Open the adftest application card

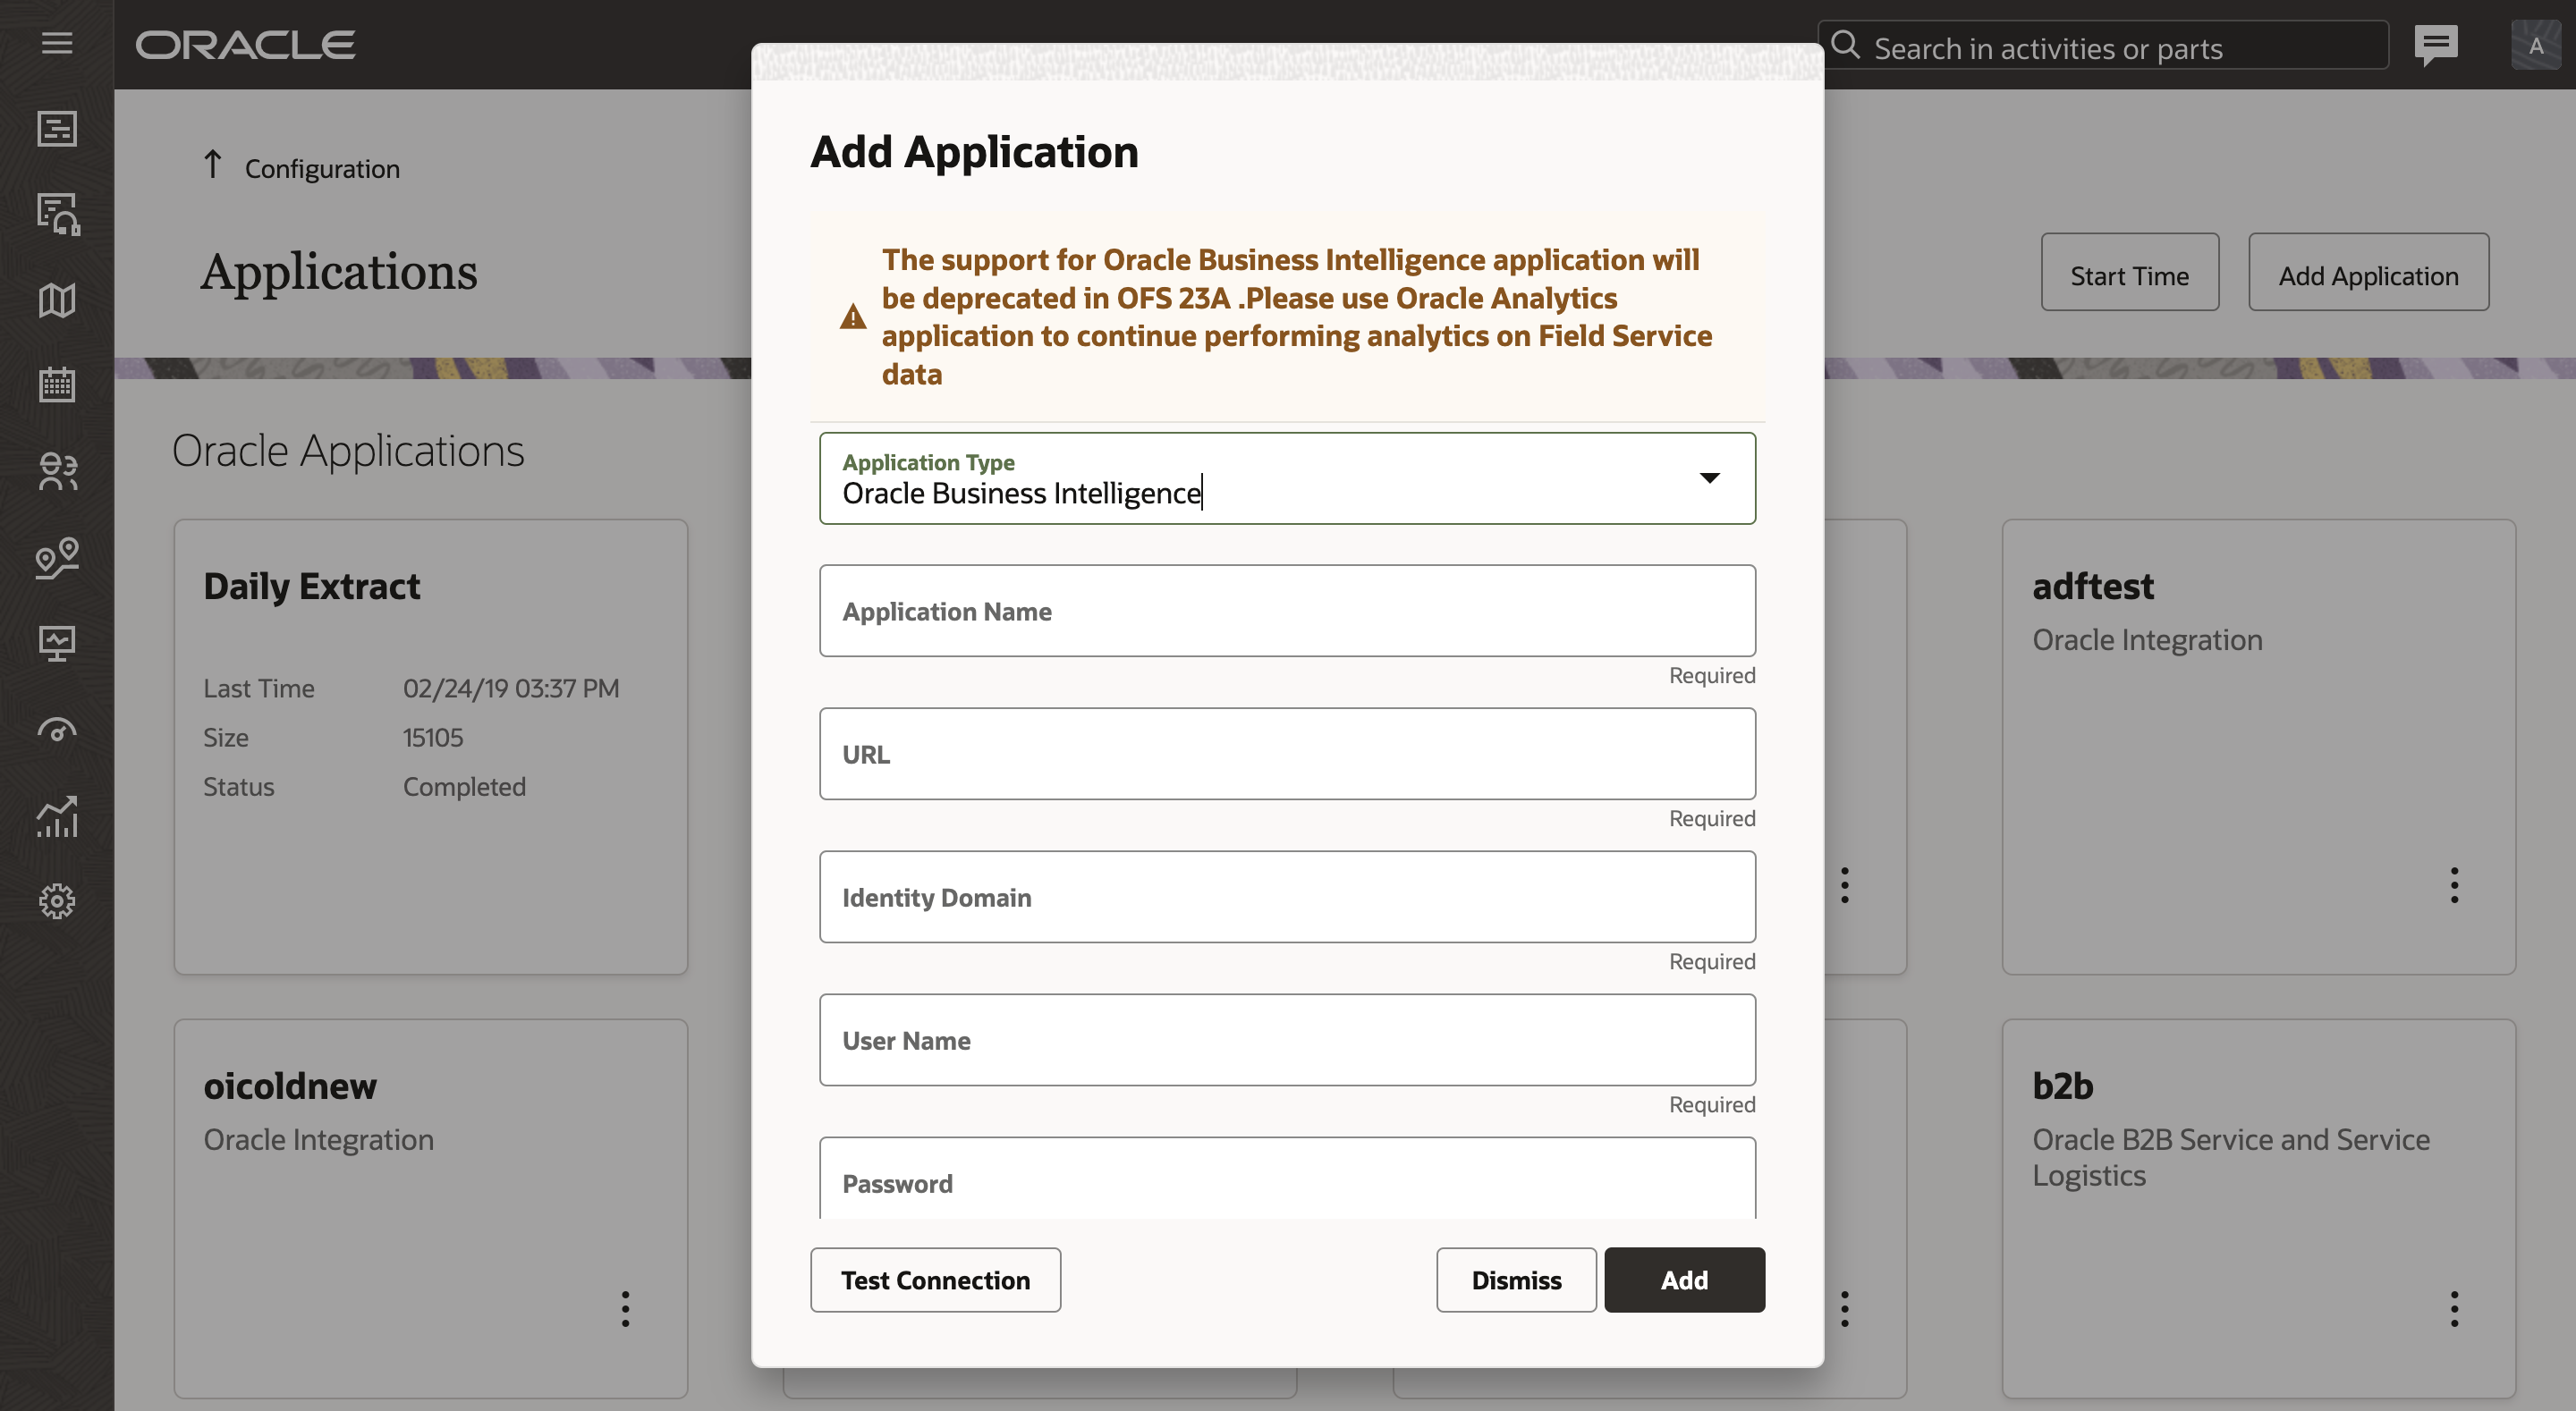click(x=2258, y=746)
